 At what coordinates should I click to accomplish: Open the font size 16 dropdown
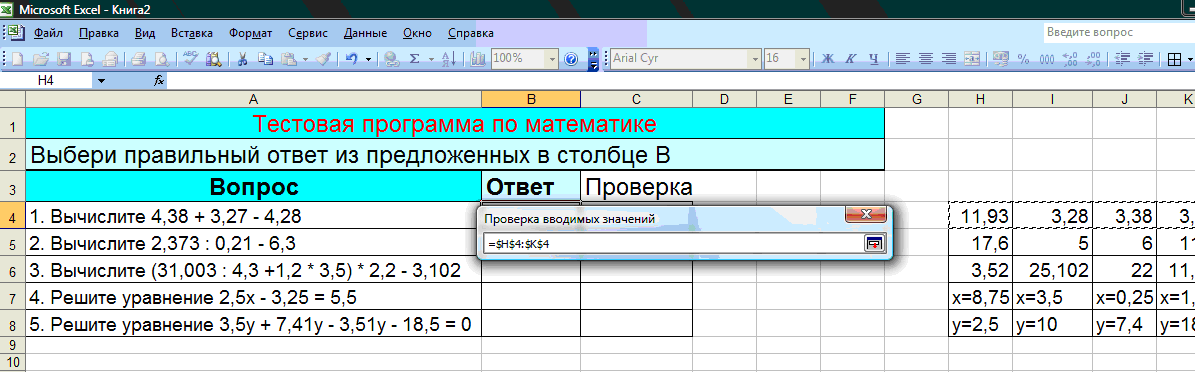(x=803, y=59)
